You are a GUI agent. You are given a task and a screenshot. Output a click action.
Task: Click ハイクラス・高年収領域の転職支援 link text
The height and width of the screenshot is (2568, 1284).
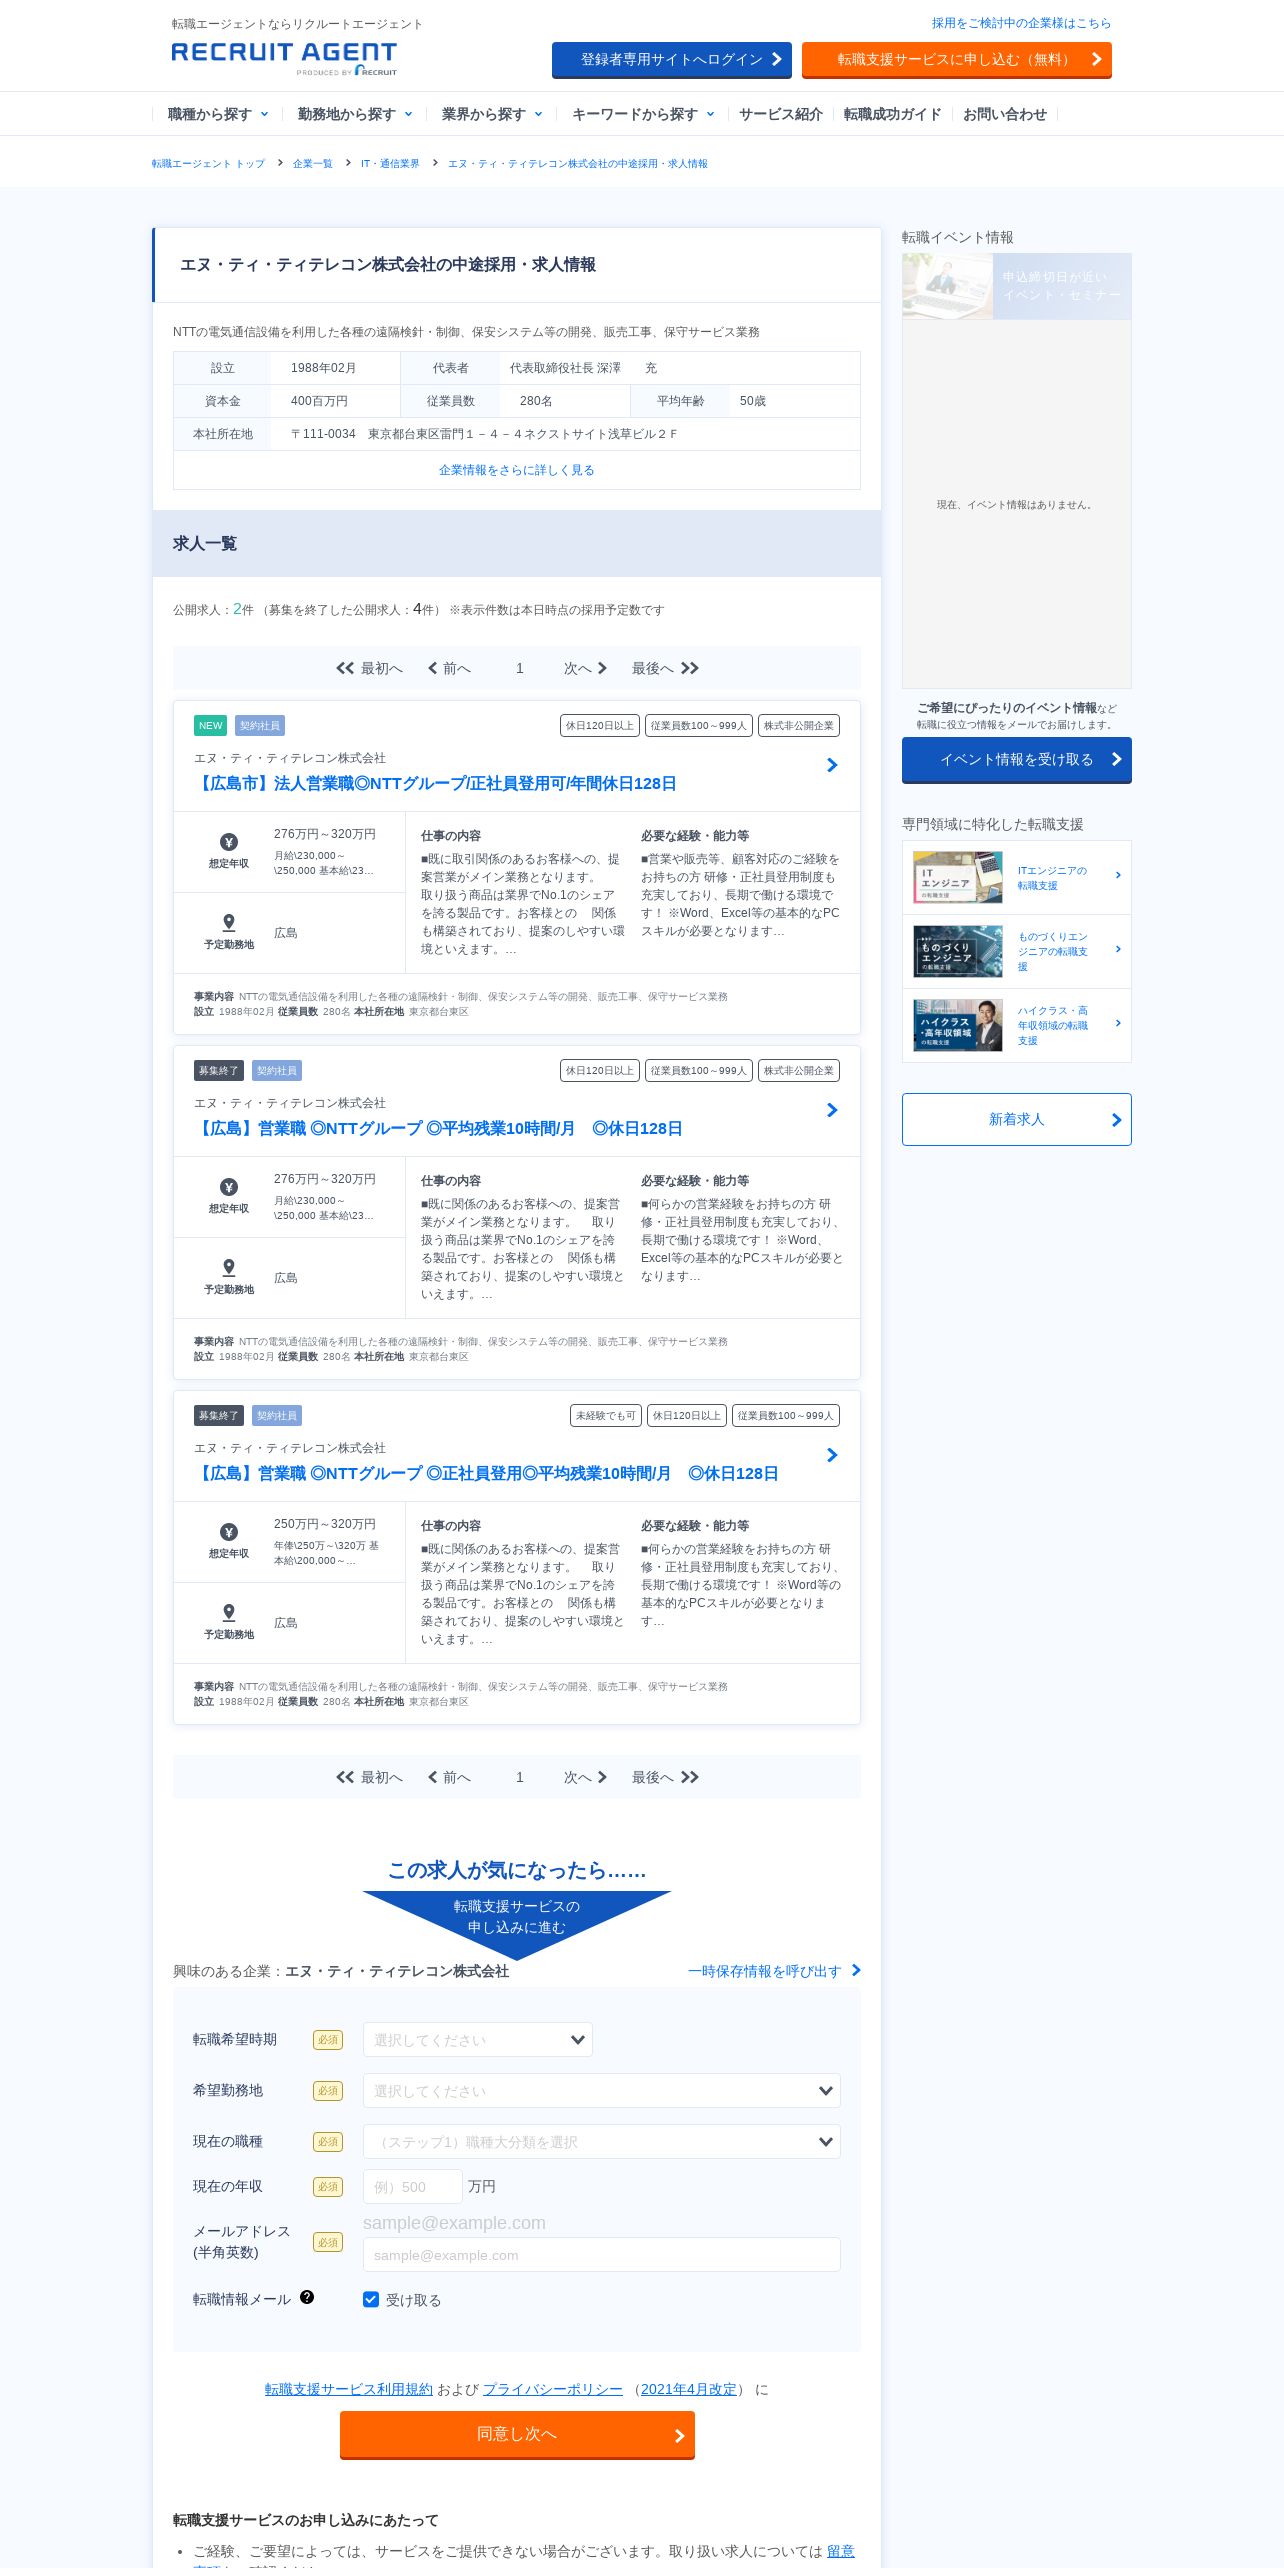pyautogui.click(x=1053, y=1025)
